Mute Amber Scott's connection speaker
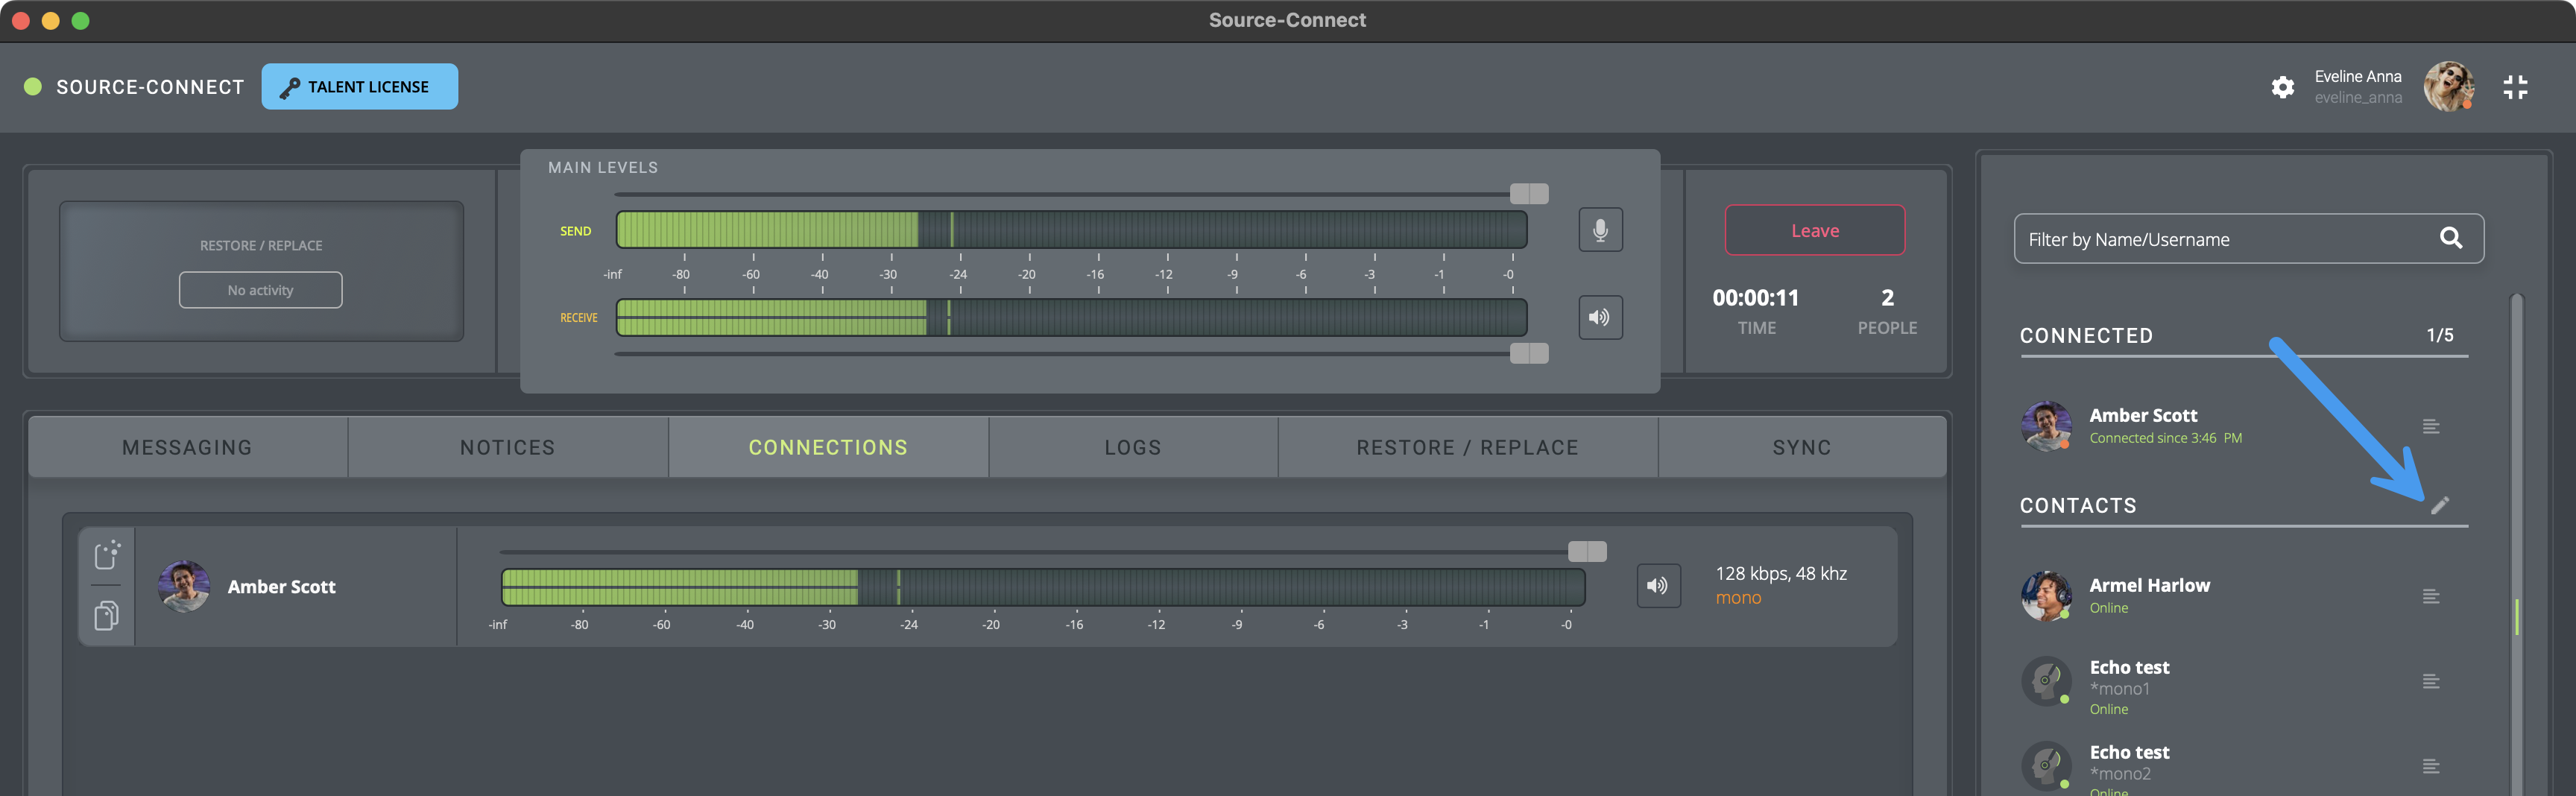Screen dimensions: 2576x796 (x=1657, y=586)
